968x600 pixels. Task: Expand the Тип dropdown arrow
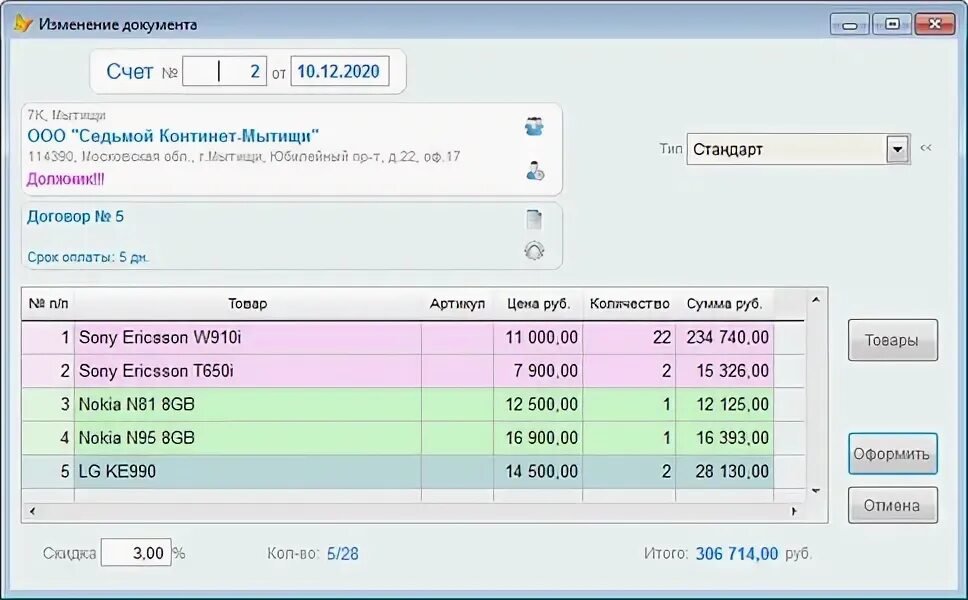898,149
